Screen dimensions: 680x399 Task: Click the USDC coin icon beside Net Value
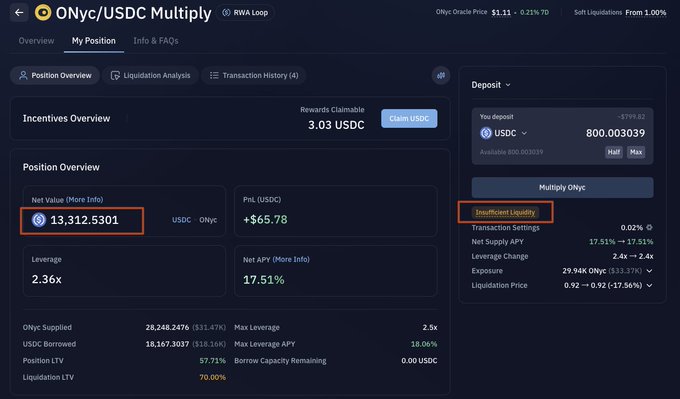coord(39,220)
